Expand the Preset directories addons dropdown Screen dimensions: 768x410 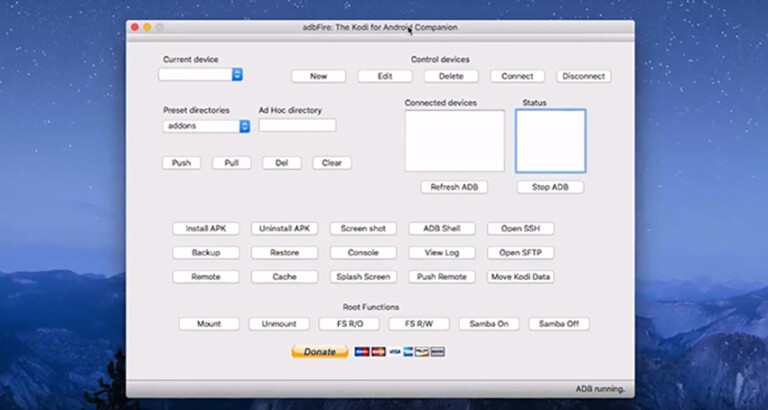click(x=206, y=126)
